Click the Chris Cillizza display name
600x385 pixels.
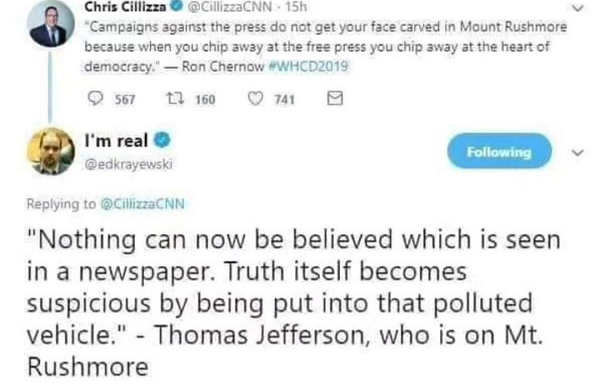point(125,7)
